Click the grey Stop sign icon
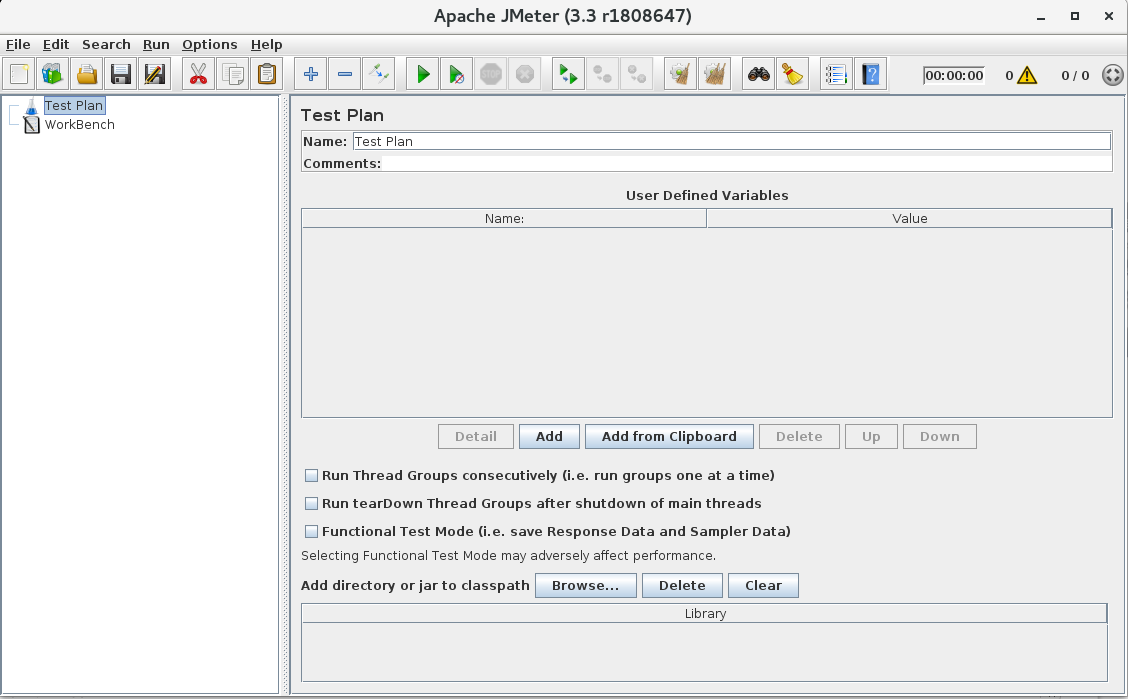Screen dimensions: 1128x699 (491, 74)
